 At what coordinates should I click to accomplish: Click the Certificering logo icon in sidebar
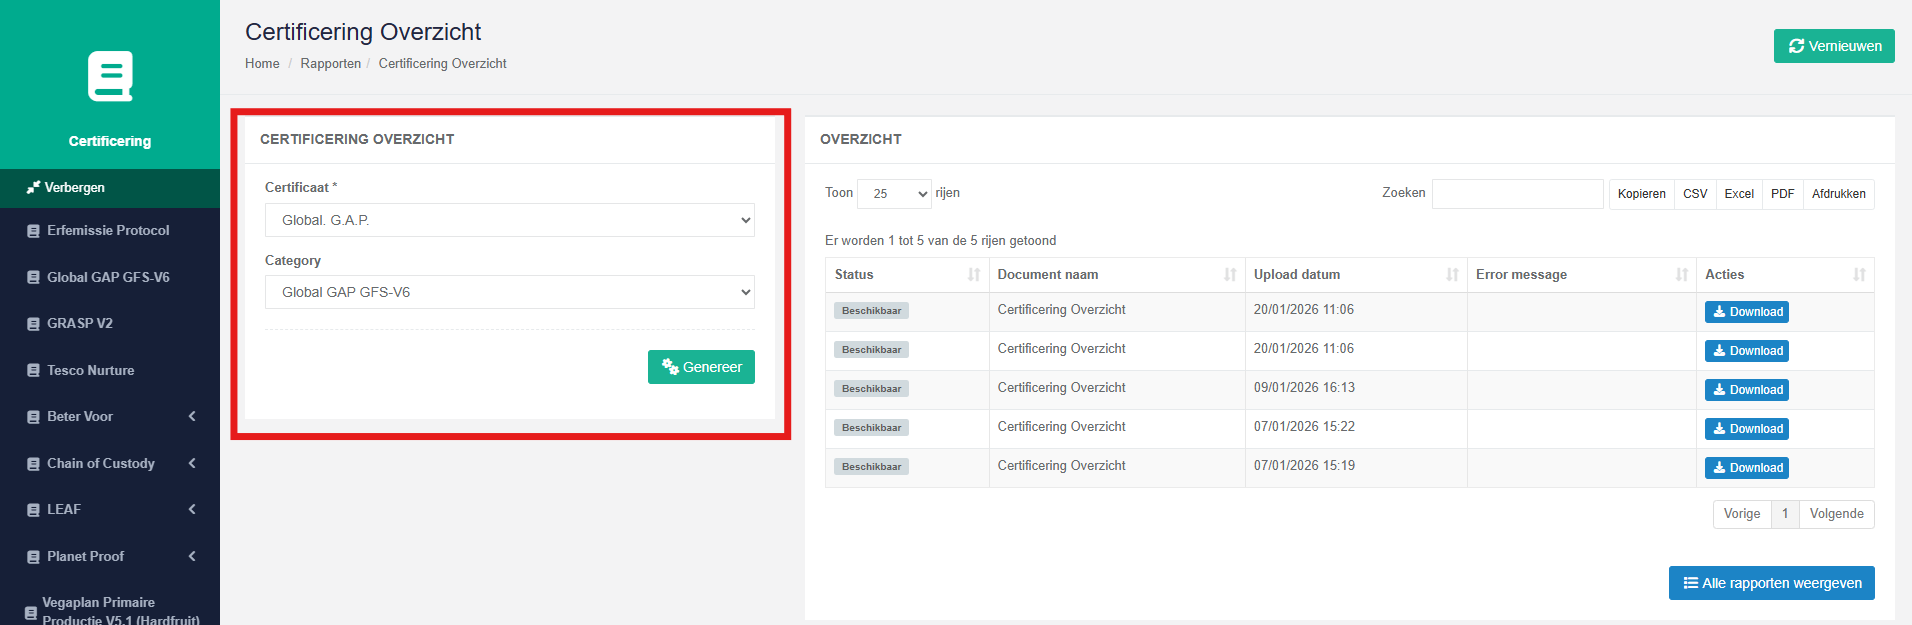point(110,76)
